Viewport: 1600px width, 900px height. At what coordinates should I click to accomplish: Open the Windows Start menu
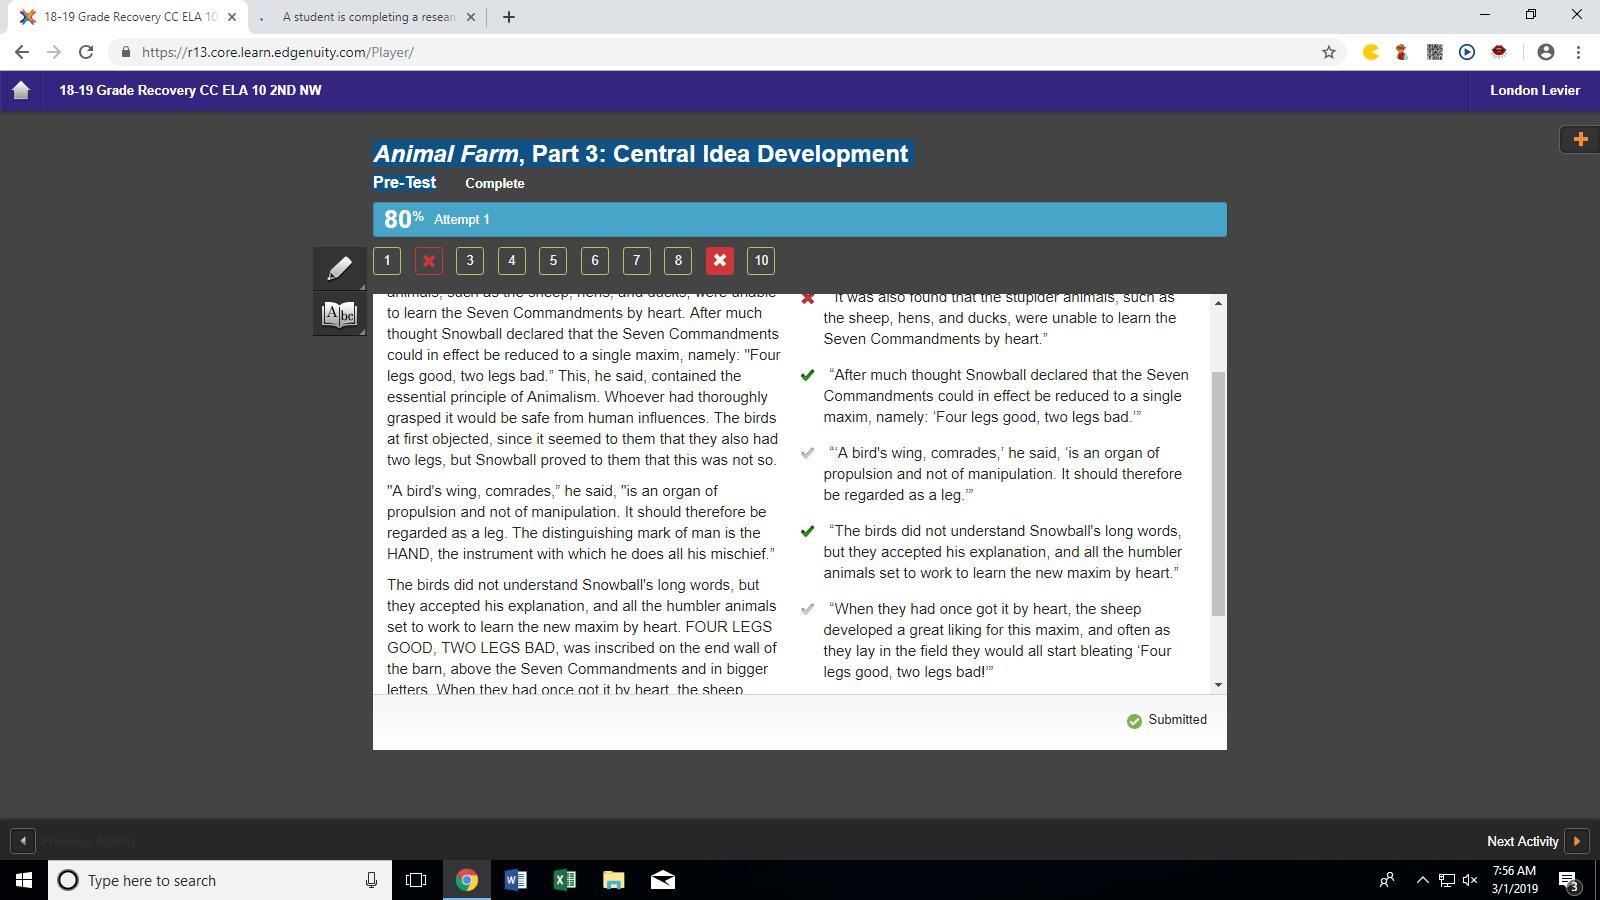tap(24, 880)
